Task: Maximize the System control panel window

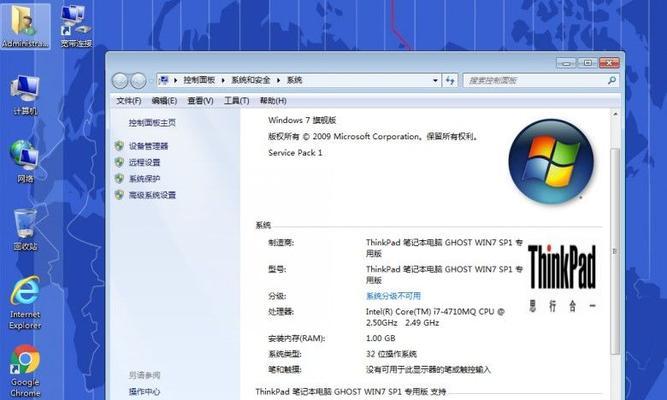Action: (x=587, y=63)
